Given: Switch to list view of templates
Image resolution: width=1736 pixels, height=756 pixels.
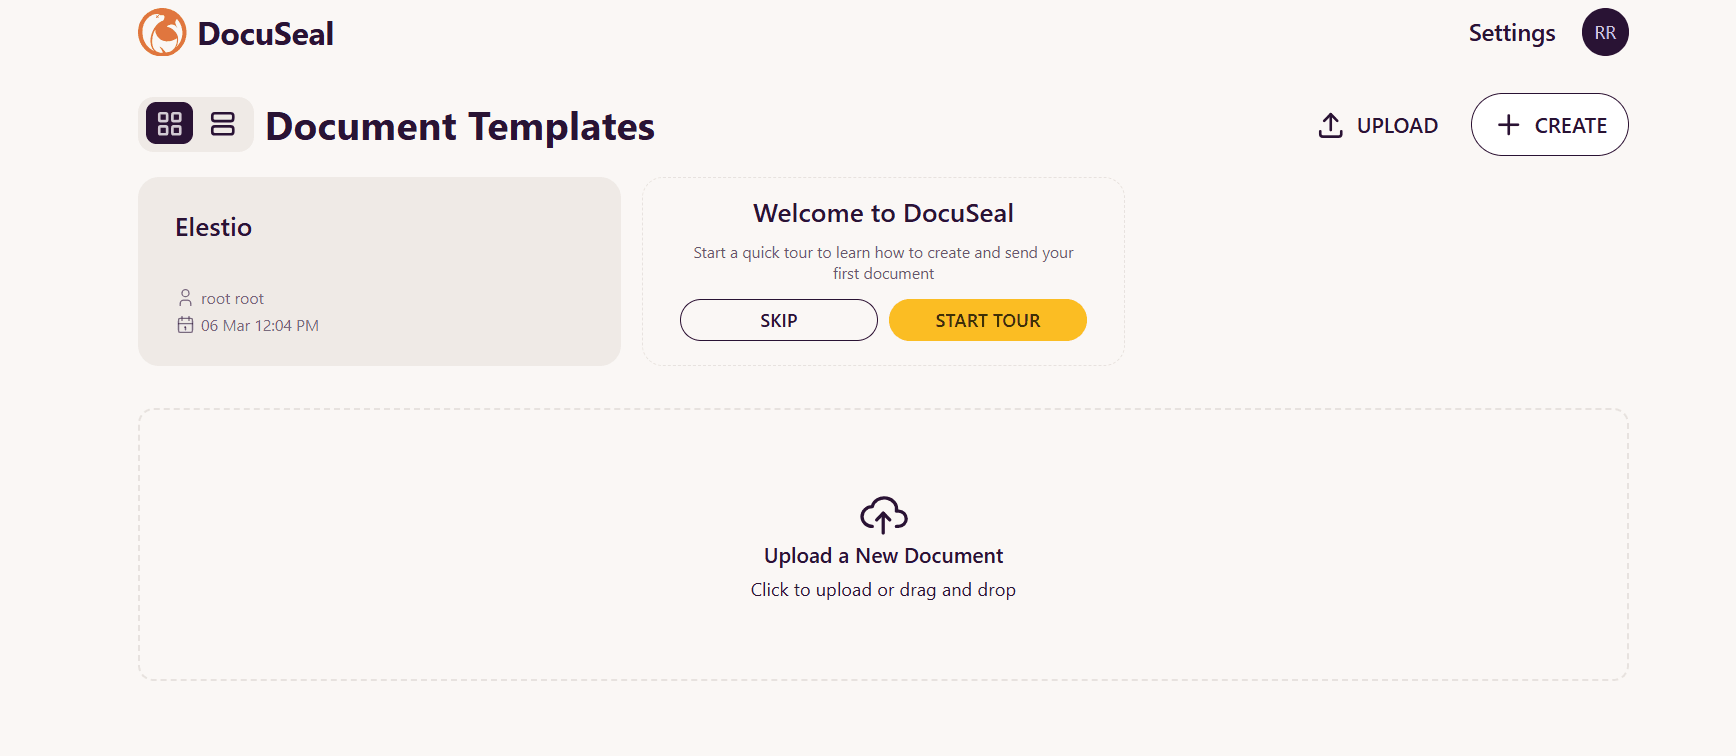Looking at the screenshot, I should [222, 124].
